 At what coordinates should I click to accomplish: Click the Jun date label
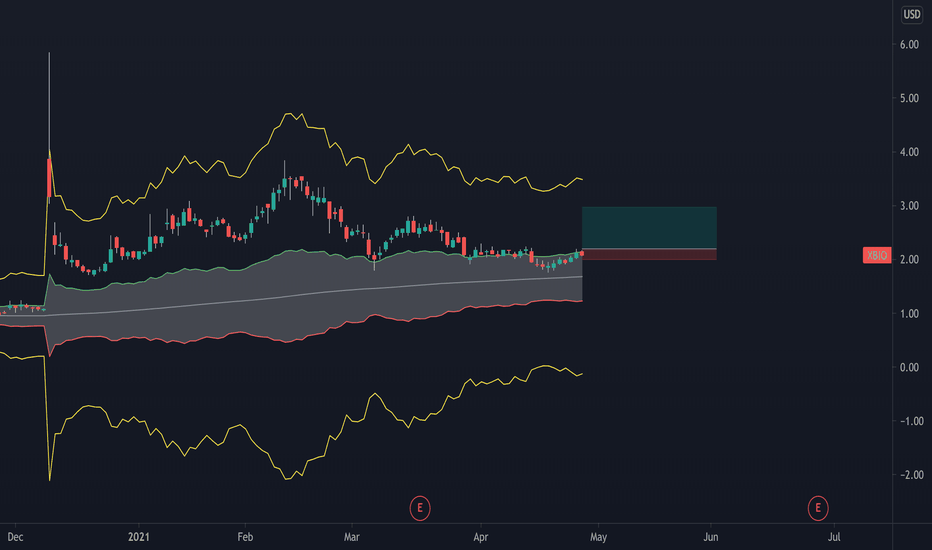(x=711, y=537)
